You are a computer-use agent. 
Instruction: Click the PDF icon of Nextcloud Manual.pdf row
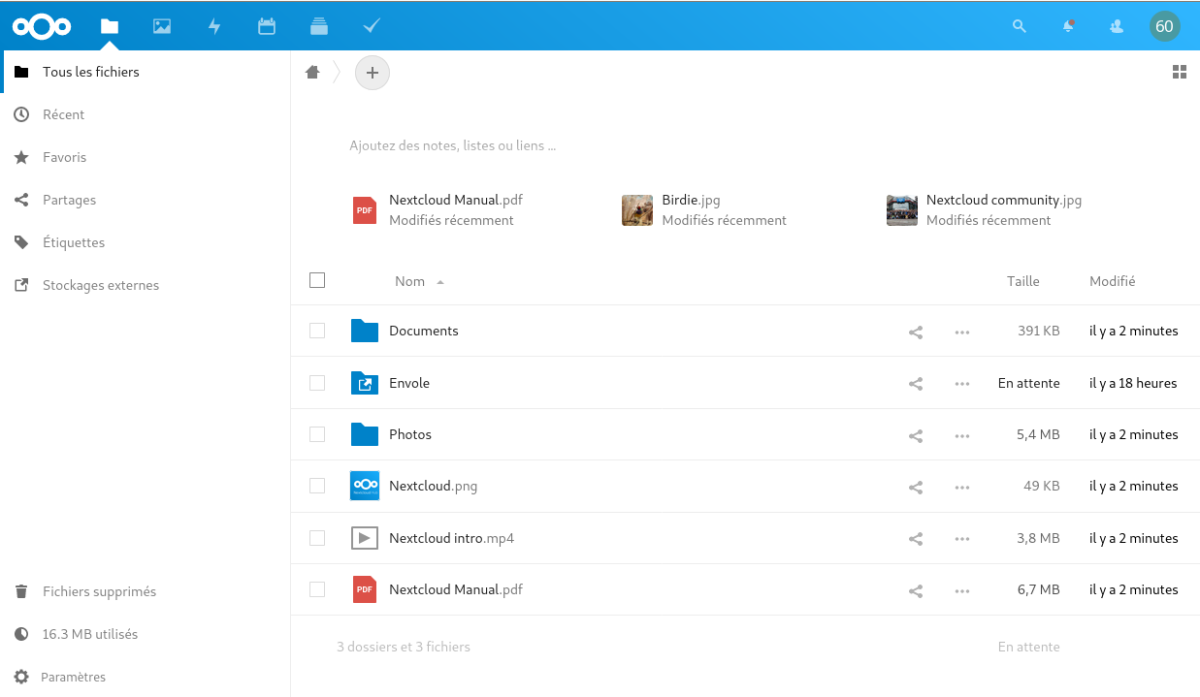[365, 590]
